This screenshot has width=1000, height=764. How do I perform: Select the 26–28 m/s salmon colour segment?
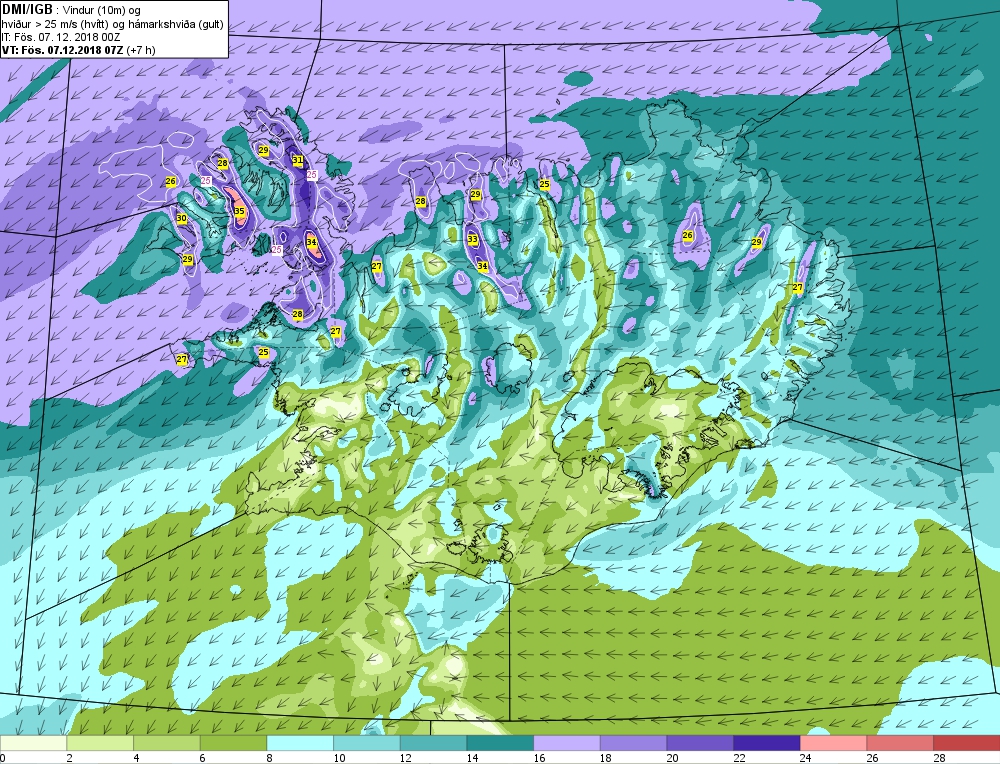(899, 743)
